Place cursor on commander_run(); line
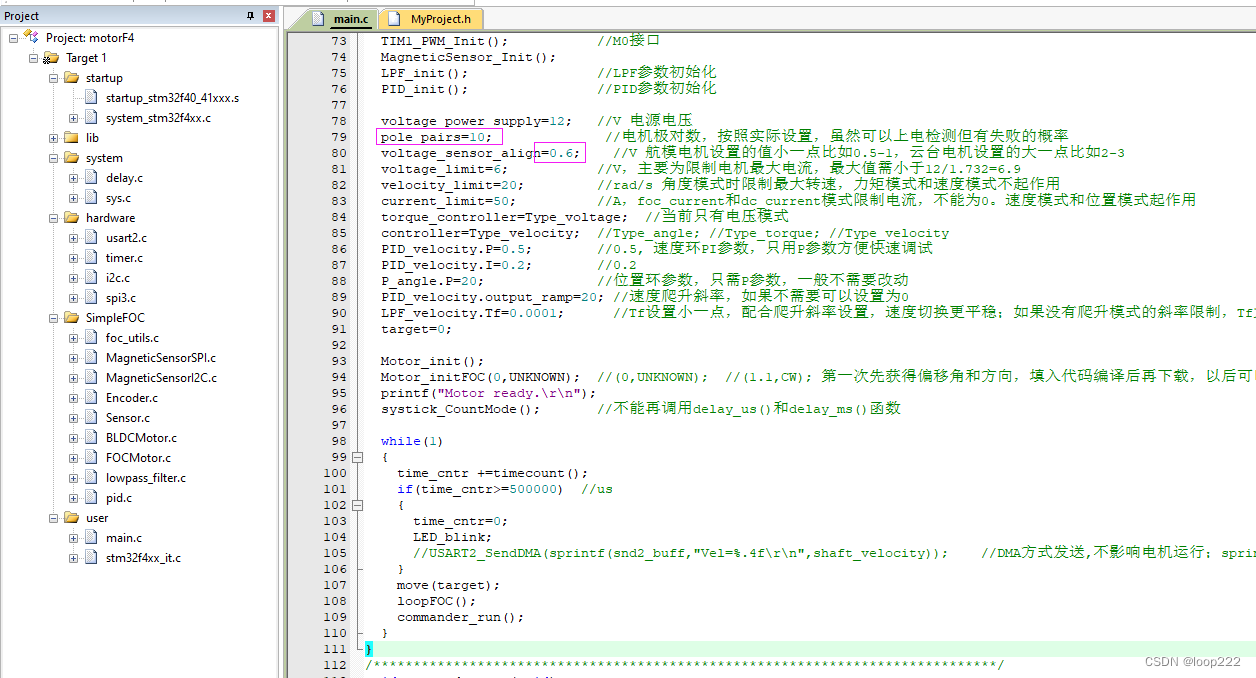Viewport: 1256px width, 678px height. coord(460,617)
